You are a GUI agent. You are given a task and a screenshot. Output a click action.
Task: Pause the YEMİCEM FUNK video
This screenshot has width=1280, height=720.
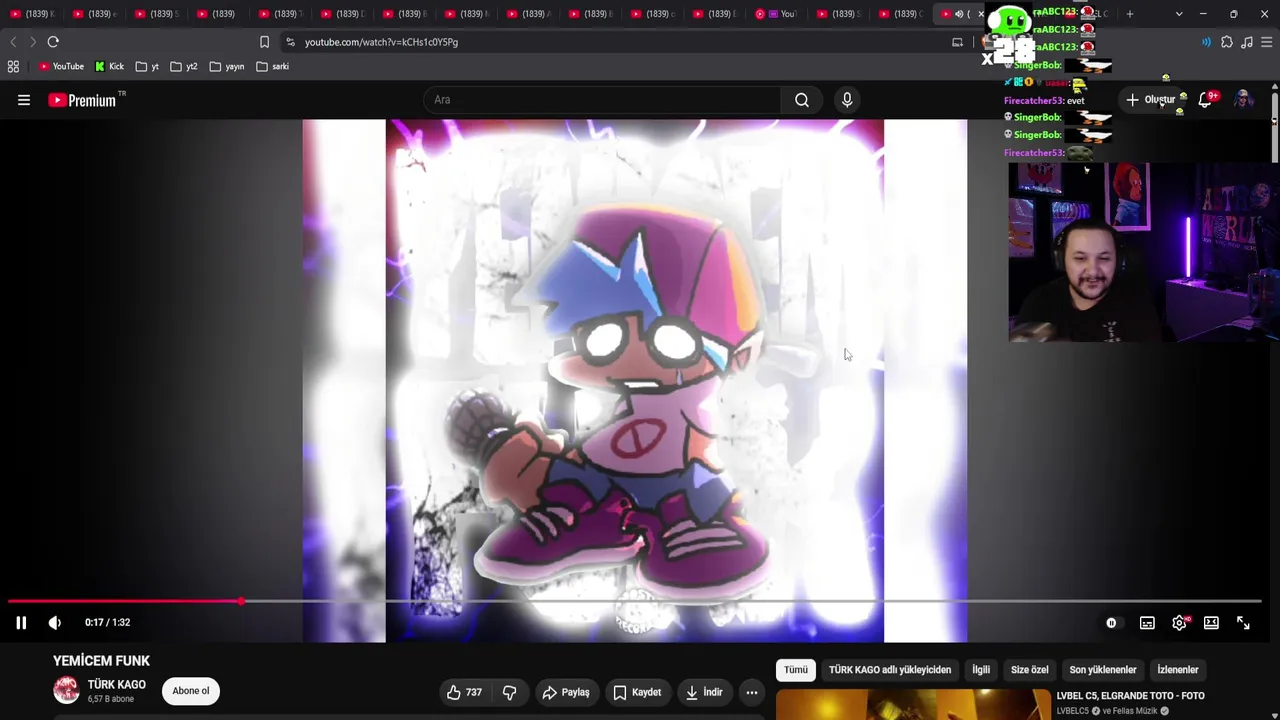pos(21,623)
